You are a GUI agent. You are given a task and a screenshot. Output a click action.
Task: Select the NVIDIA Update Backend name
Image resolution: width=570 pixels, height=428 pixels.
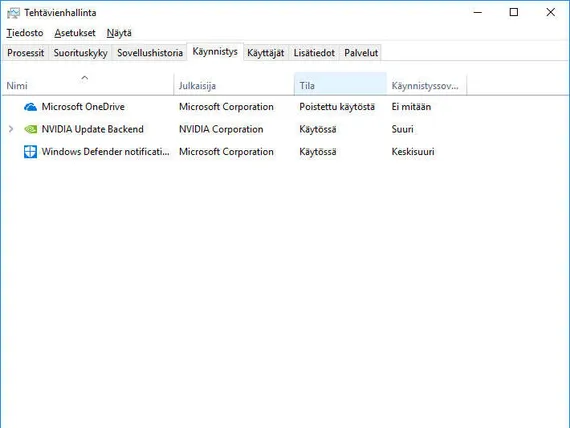[92, 129]
